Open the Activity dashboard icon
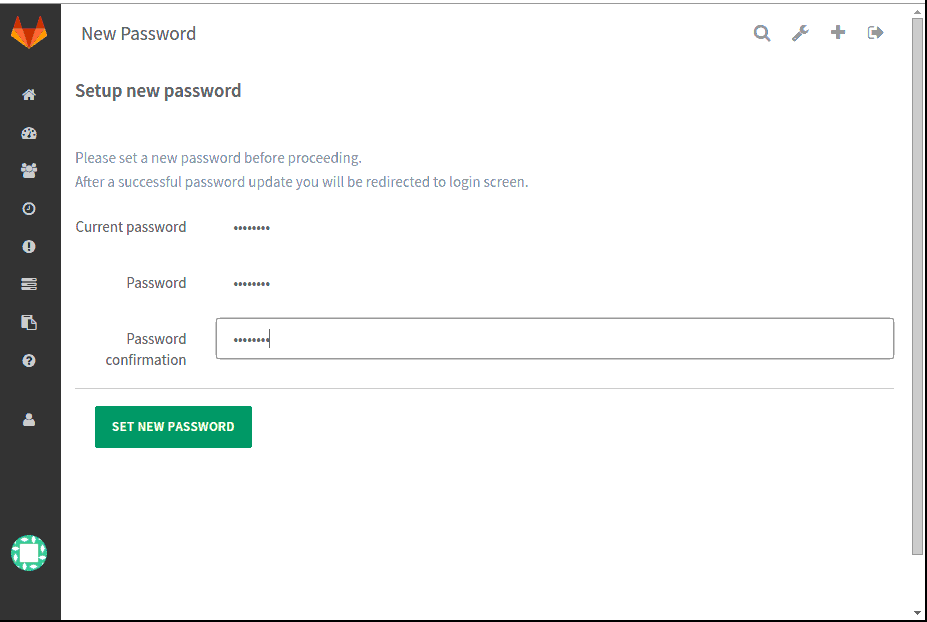This screenshot has width=927, height=622. click(x=29, y=132)
